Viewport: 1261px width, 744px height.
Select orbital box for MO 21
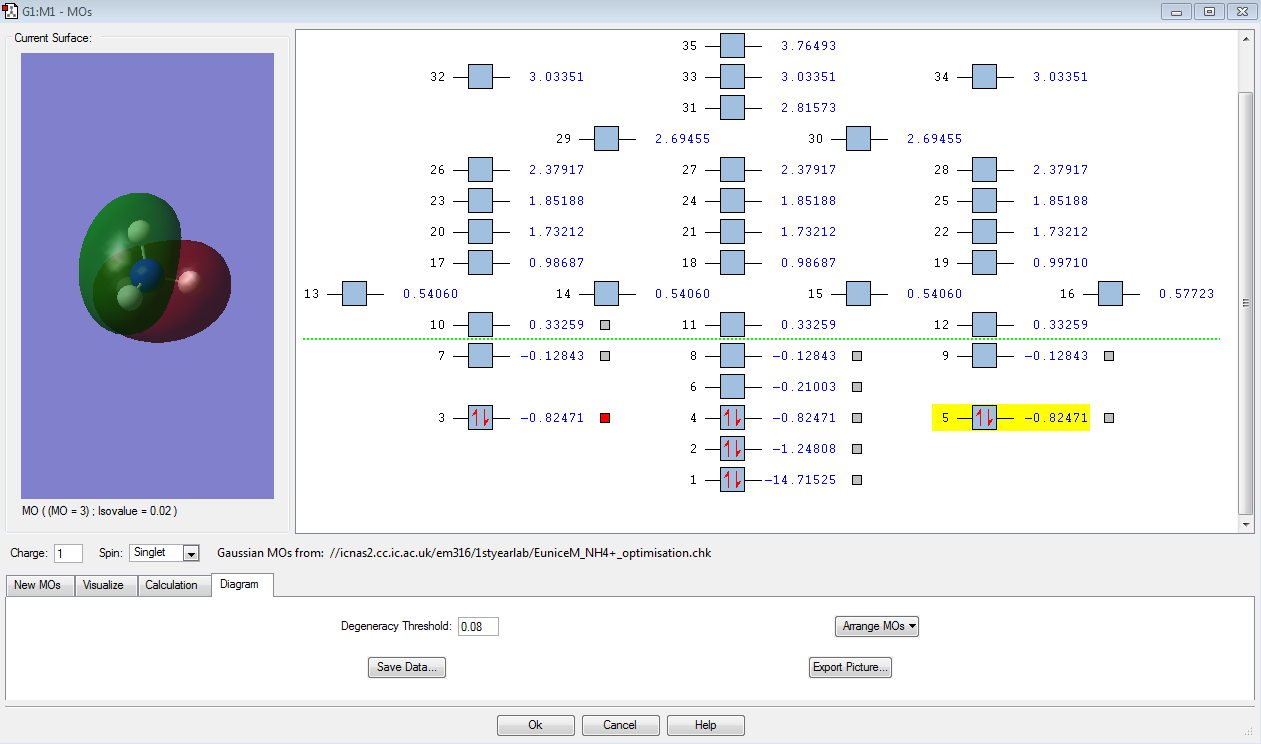[733, 231]
